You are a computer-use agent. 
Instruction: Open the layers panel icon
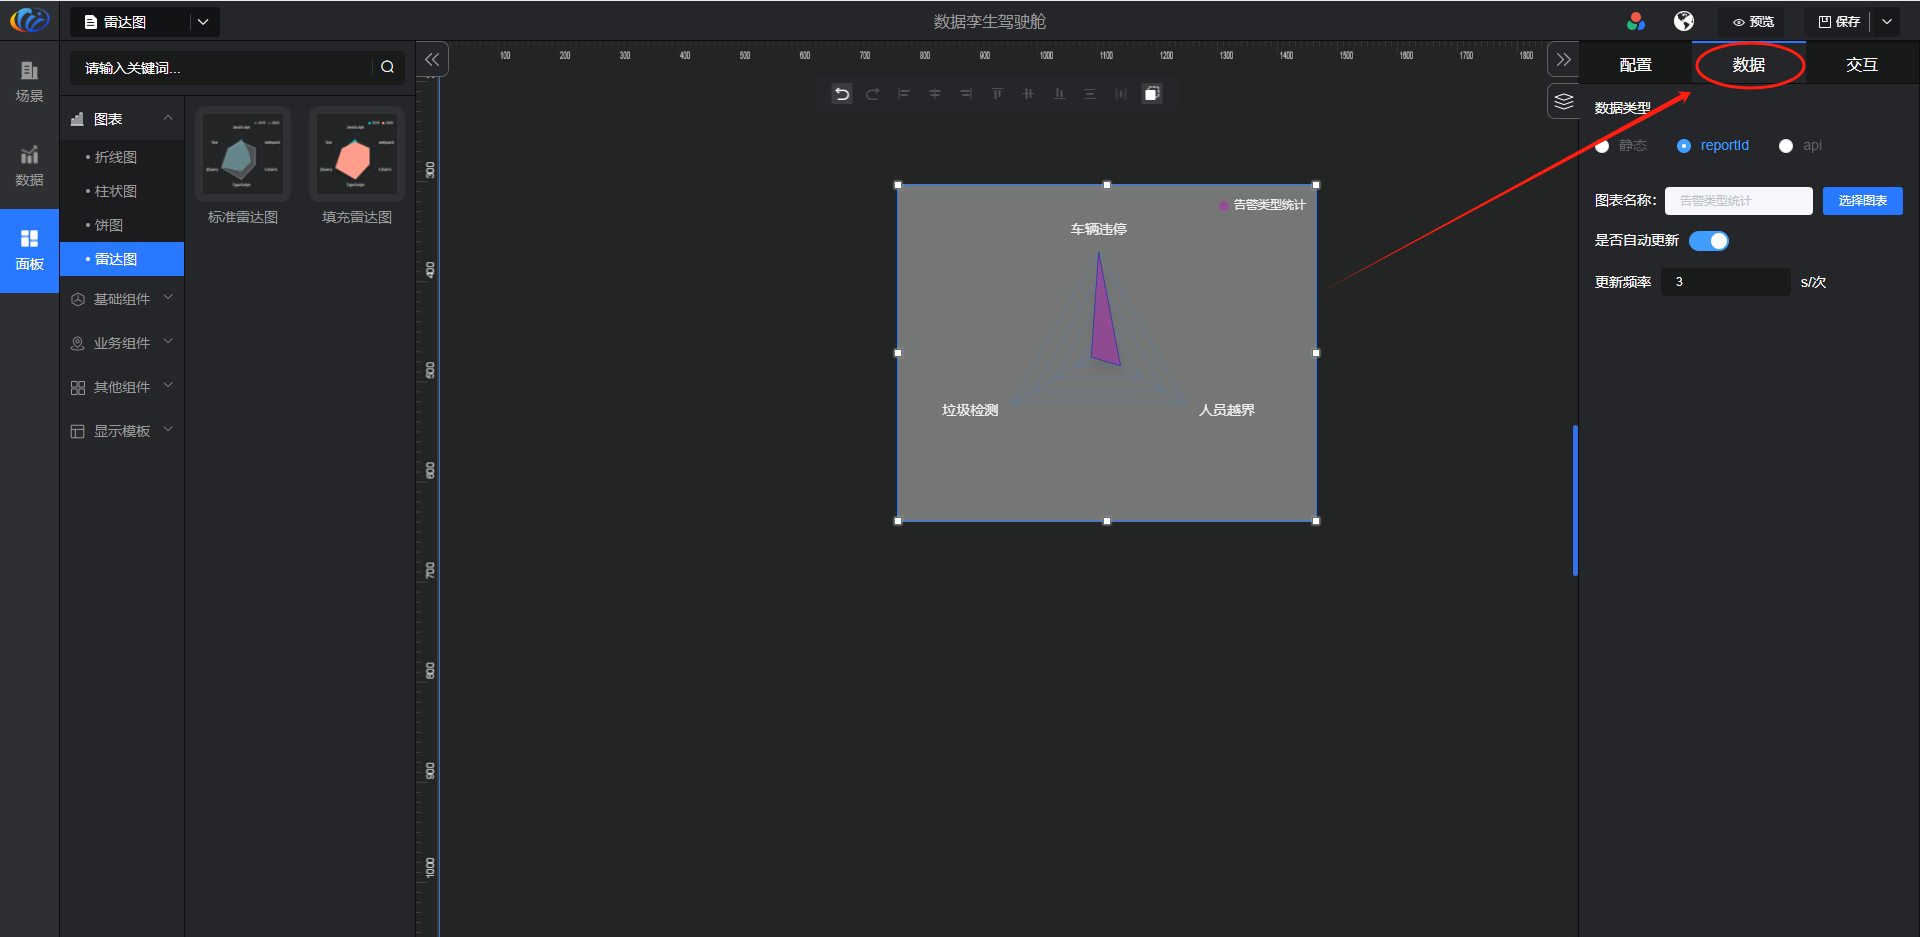tap(1564, 101)
